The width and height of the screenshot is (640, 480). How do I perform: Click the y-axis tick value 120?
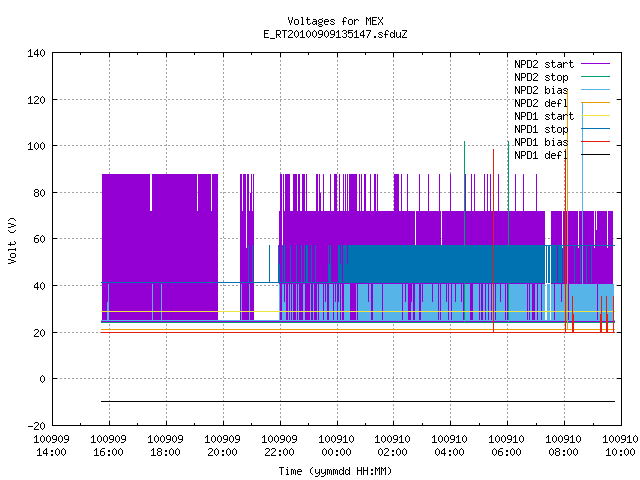tap(36, 100)
